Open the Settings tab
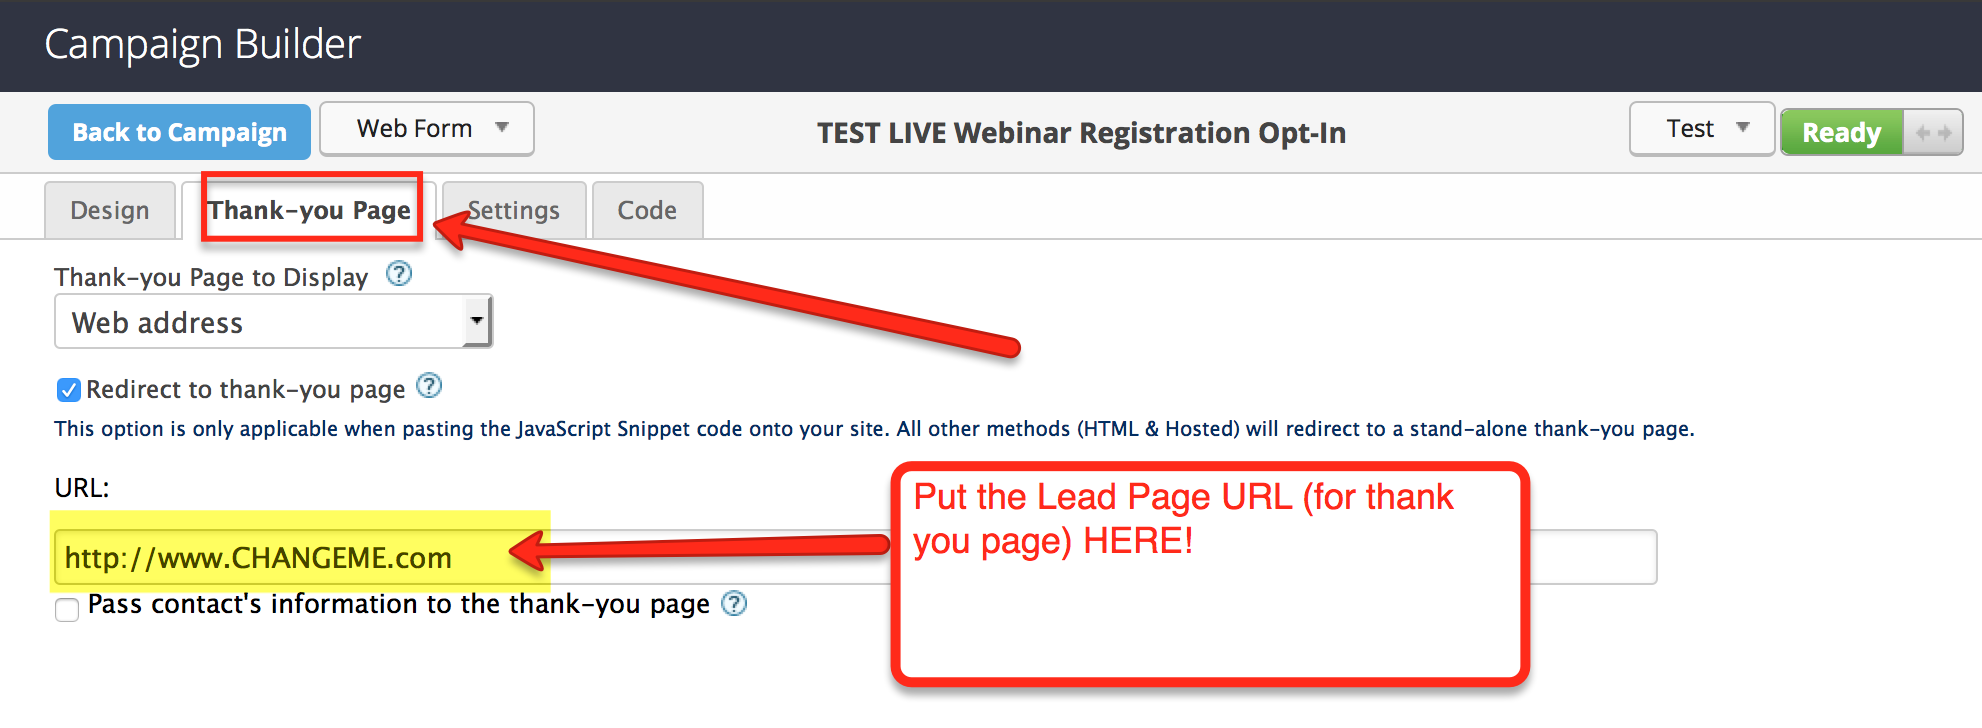The height and width of the screenshot is (728, 1982). 514,210
